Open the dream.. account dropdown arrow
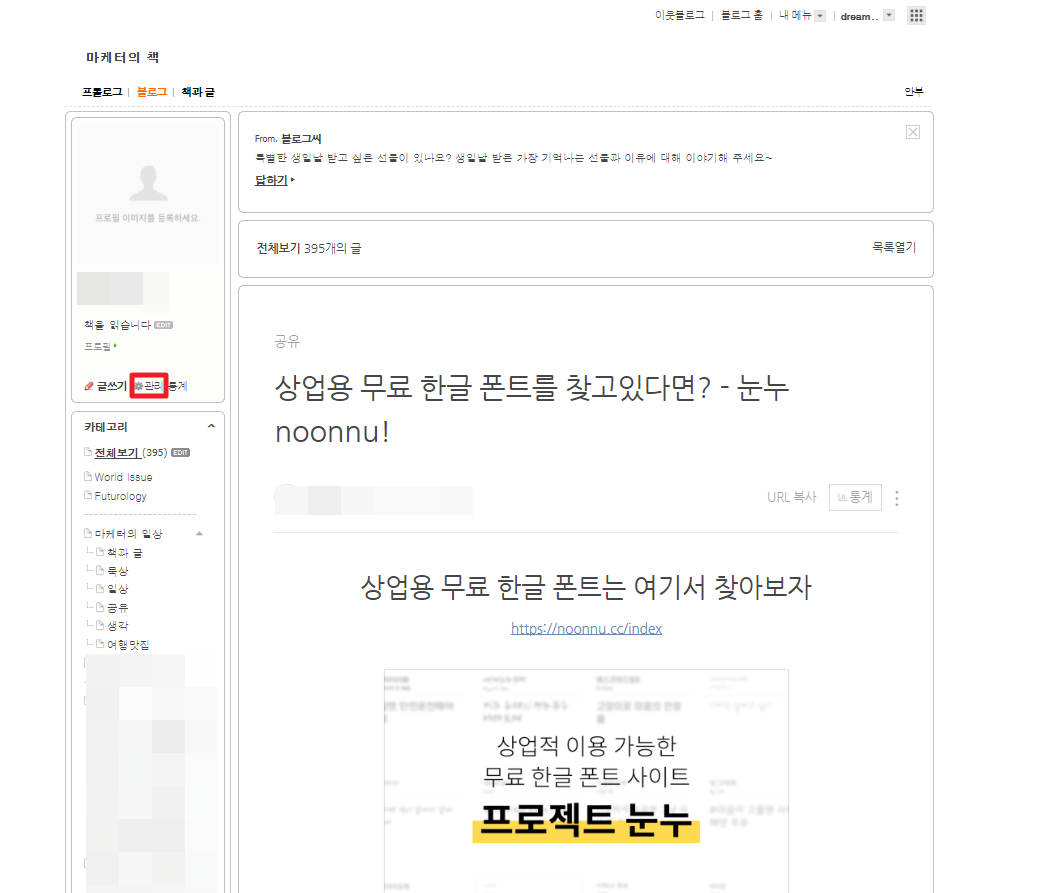 coord(889,16)
